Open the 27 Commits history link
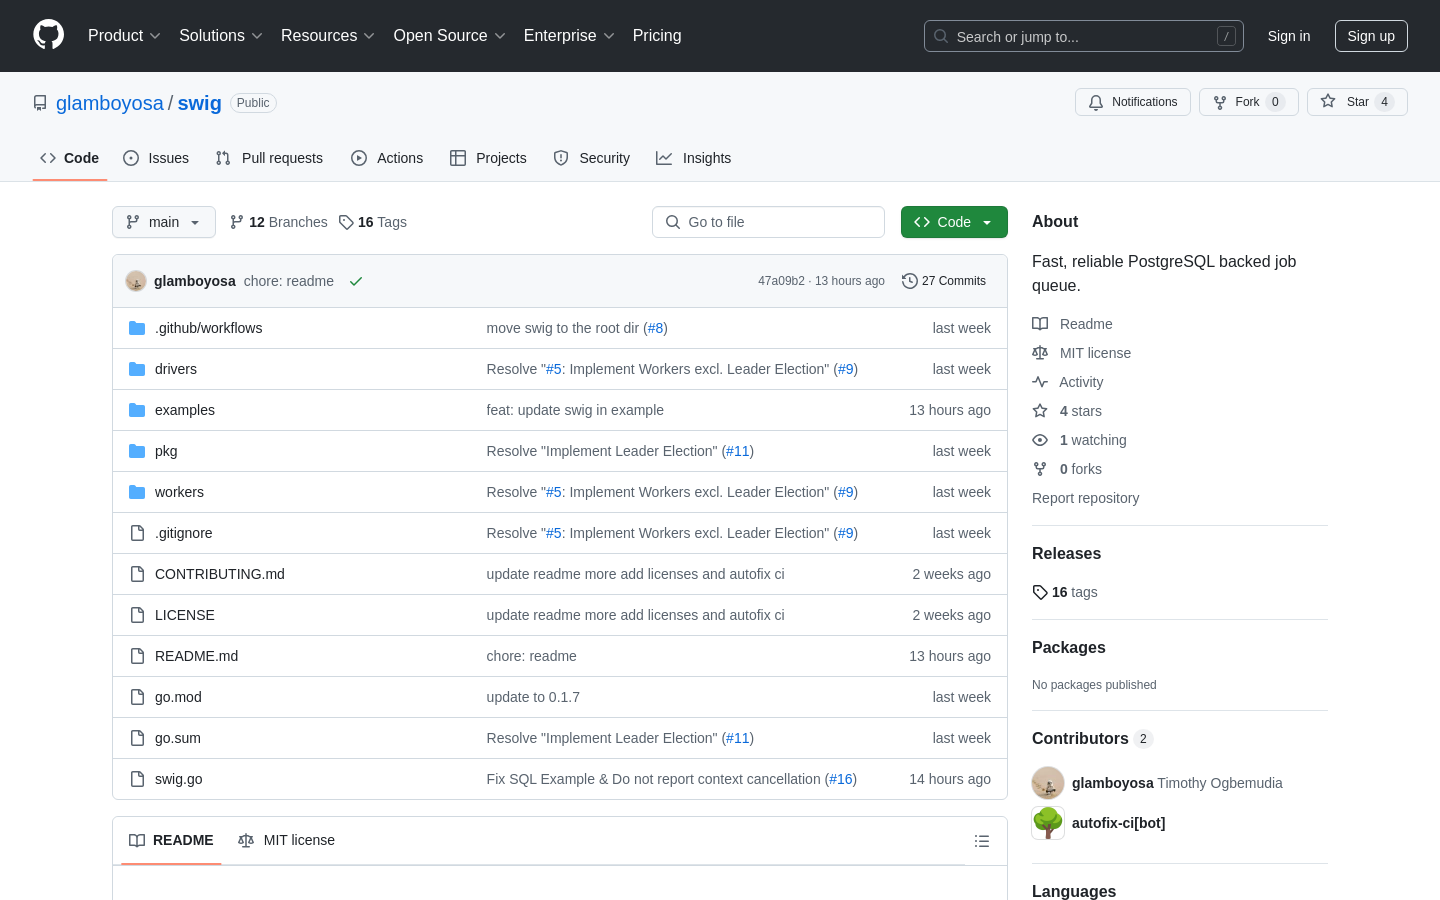 coord(944,281)
